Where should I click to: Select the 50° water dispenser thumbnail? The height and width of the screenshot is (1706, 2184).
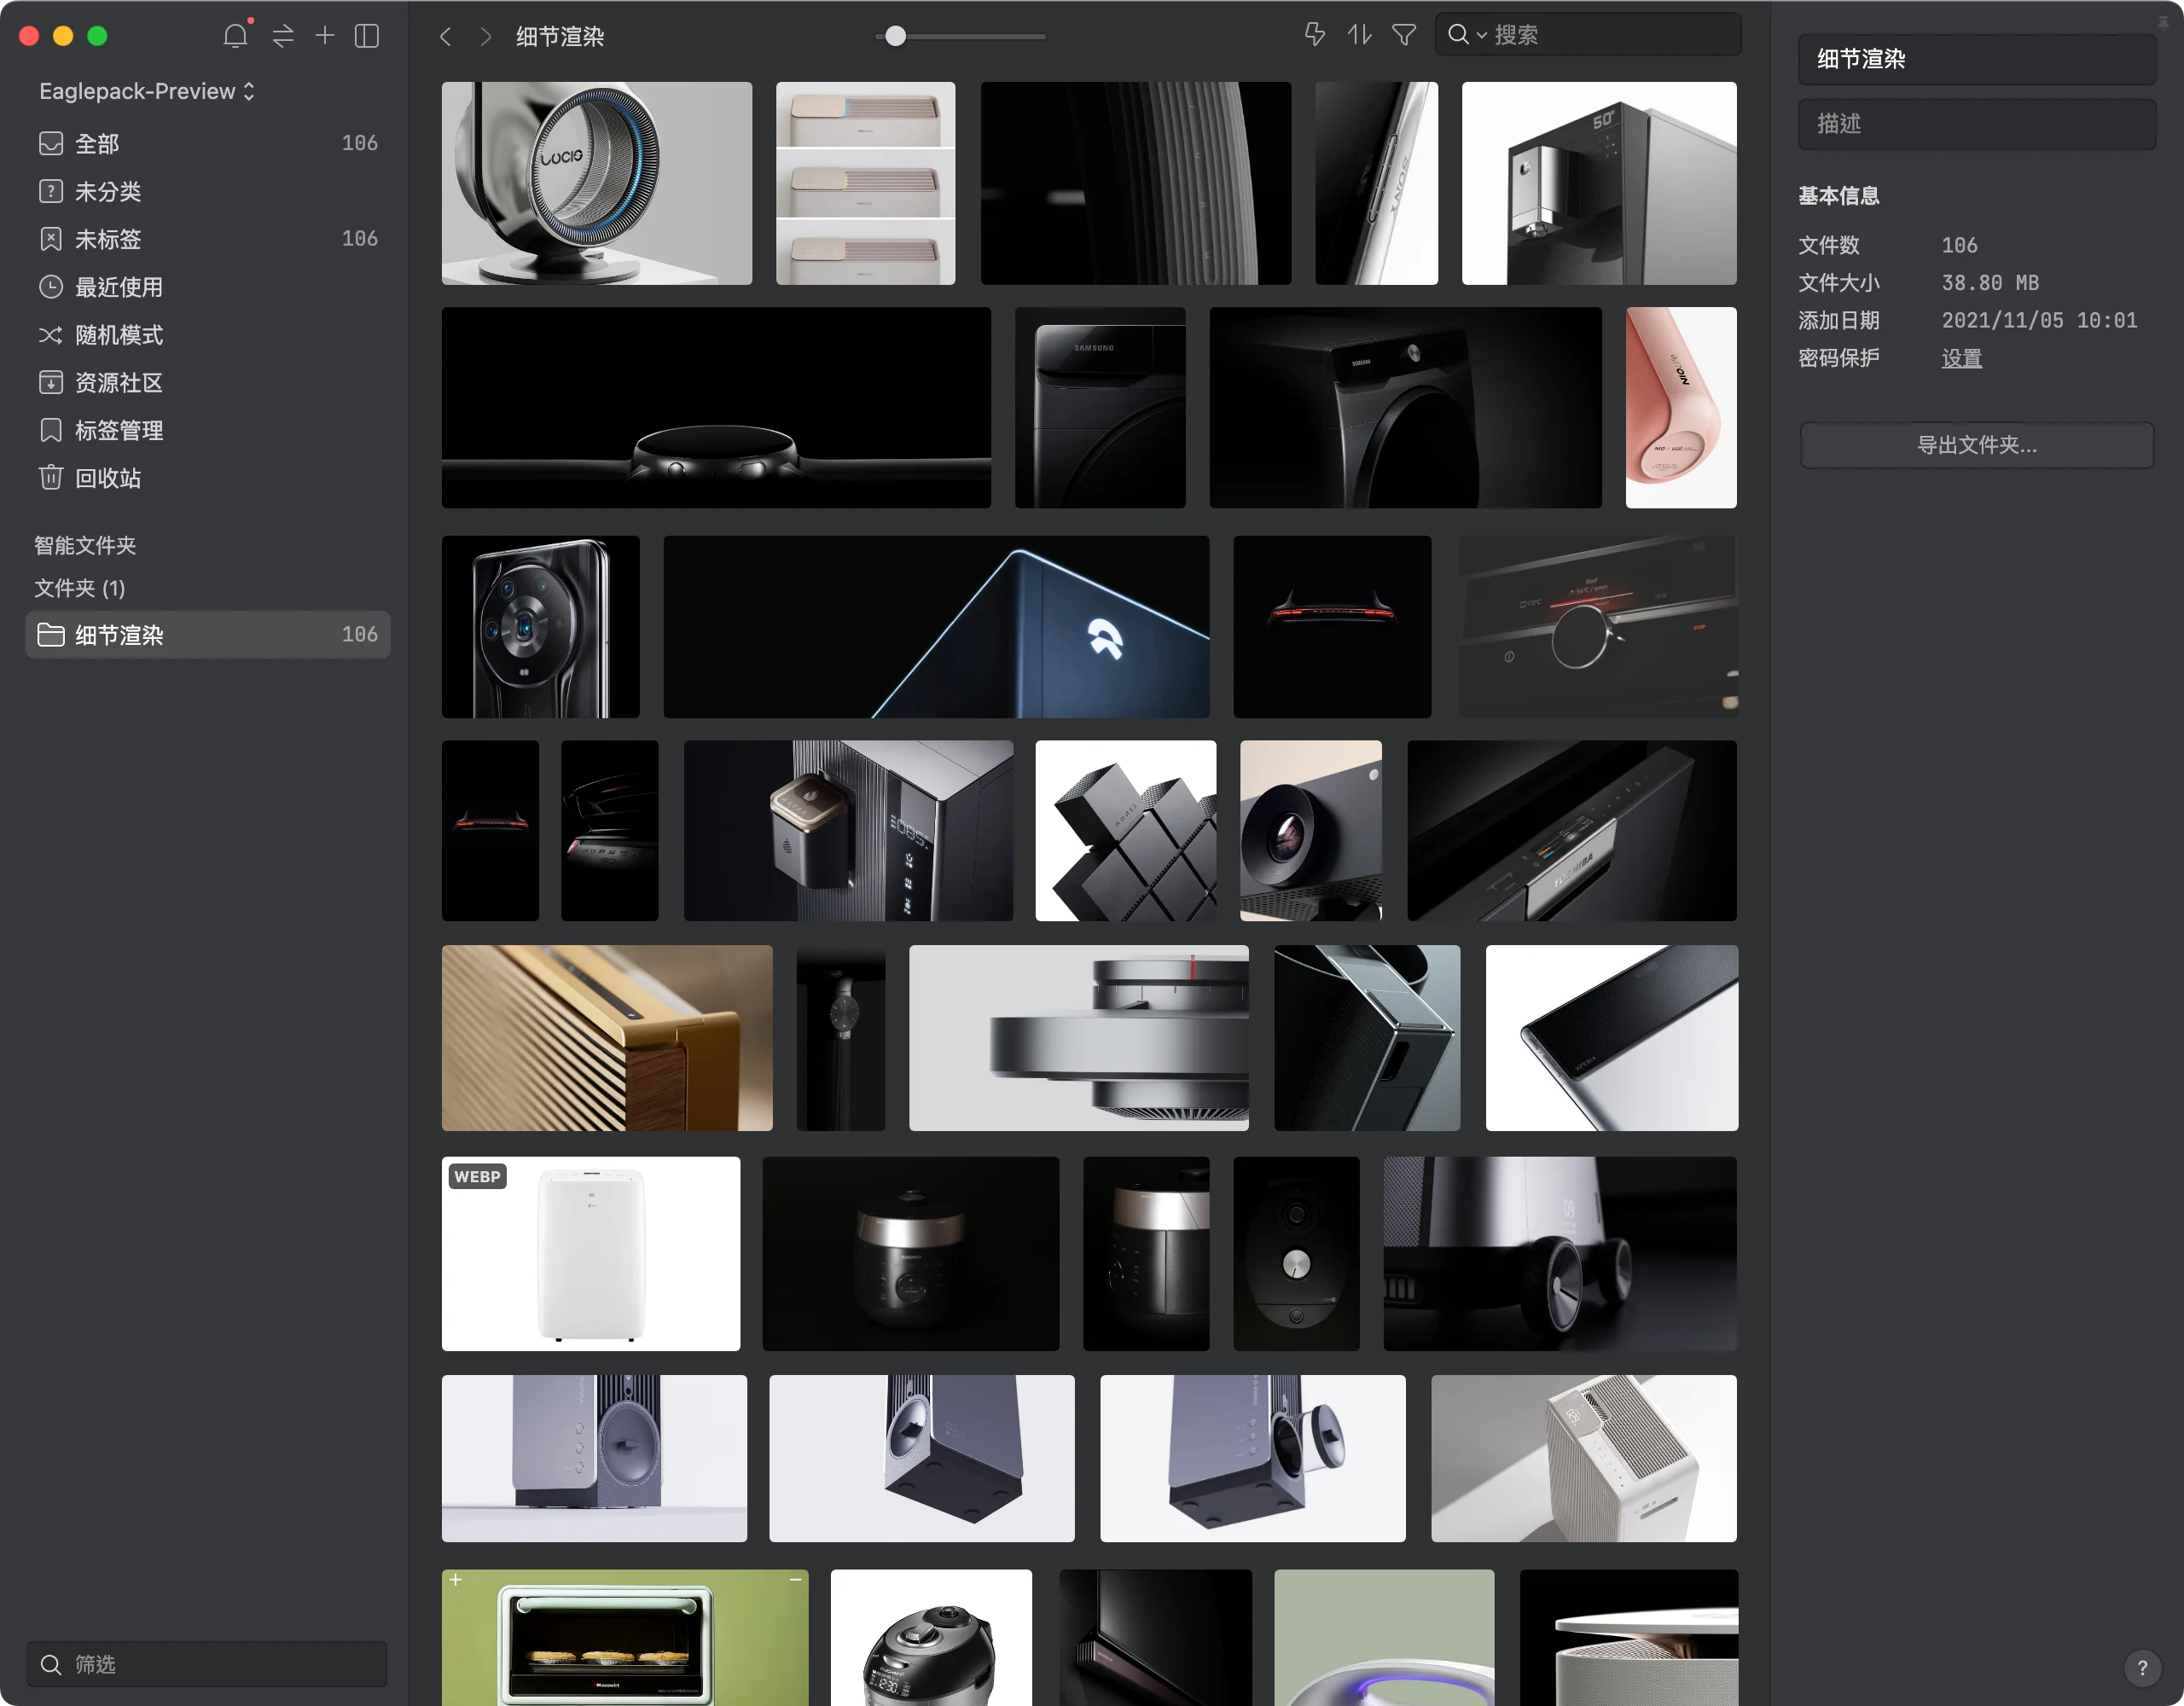click(1599, 183)
